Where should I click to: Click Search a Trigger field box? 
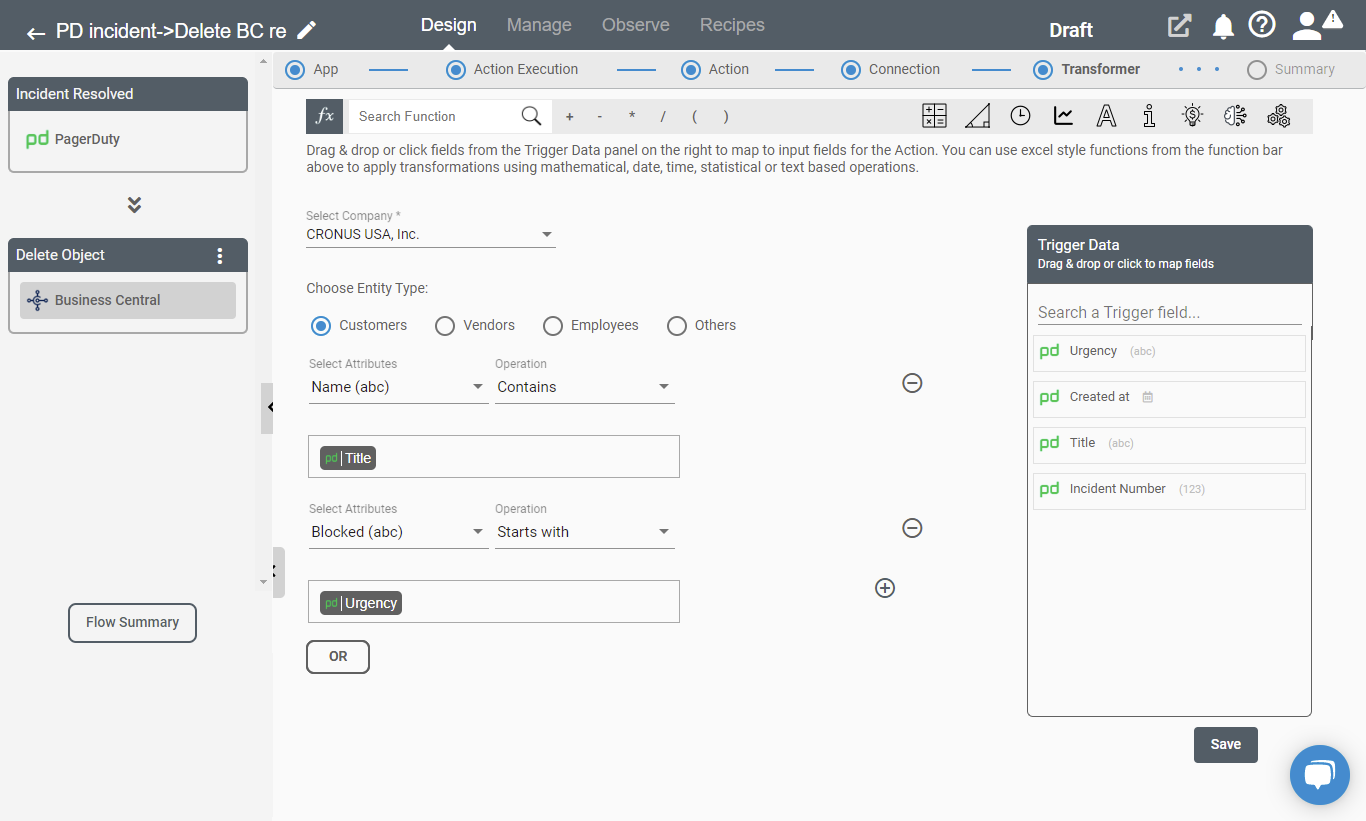pos(1169,312)
